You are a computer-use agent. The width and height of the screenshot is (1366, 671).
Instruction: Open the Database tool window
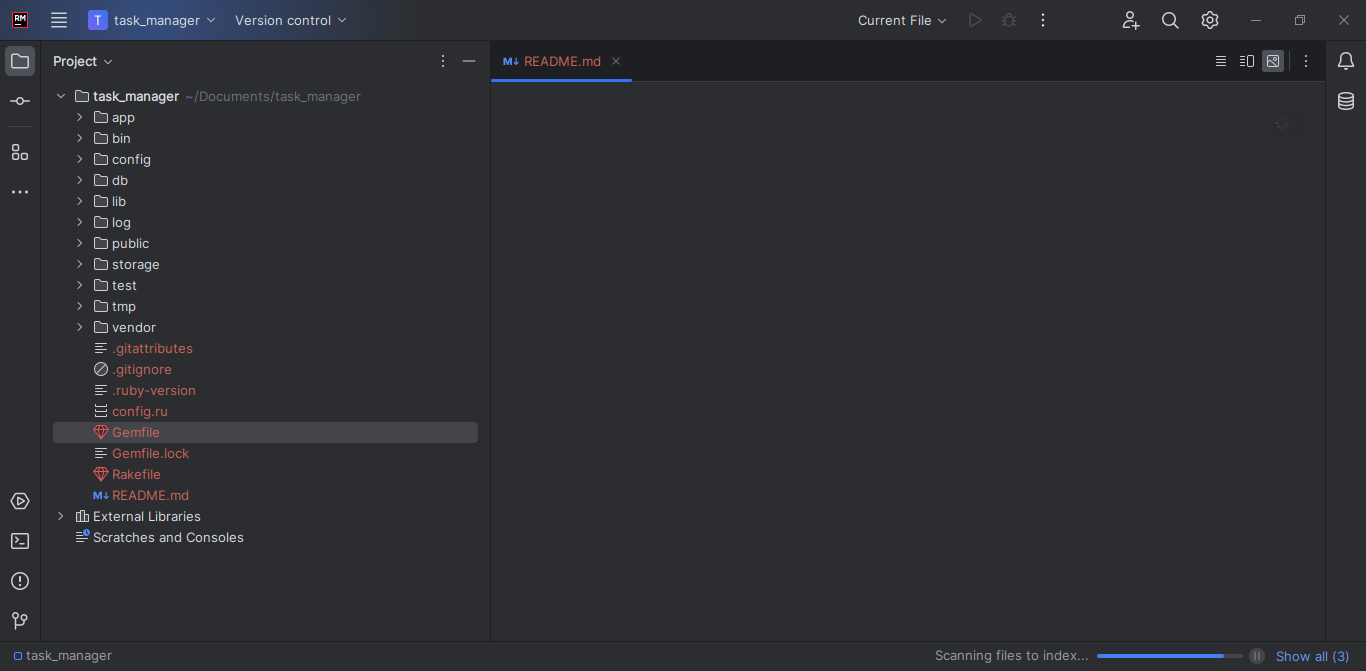(x=1346, y=101)
